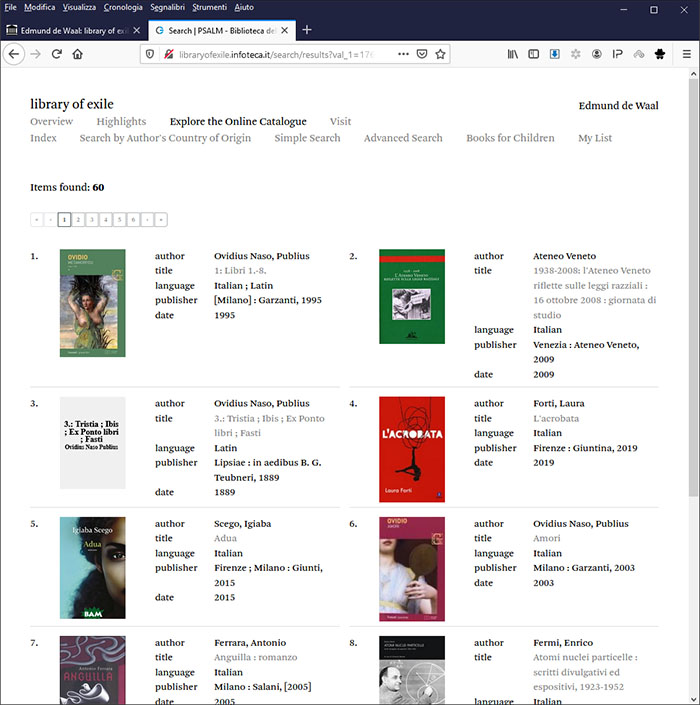Click the IP extension icon

tap(617, 54)
